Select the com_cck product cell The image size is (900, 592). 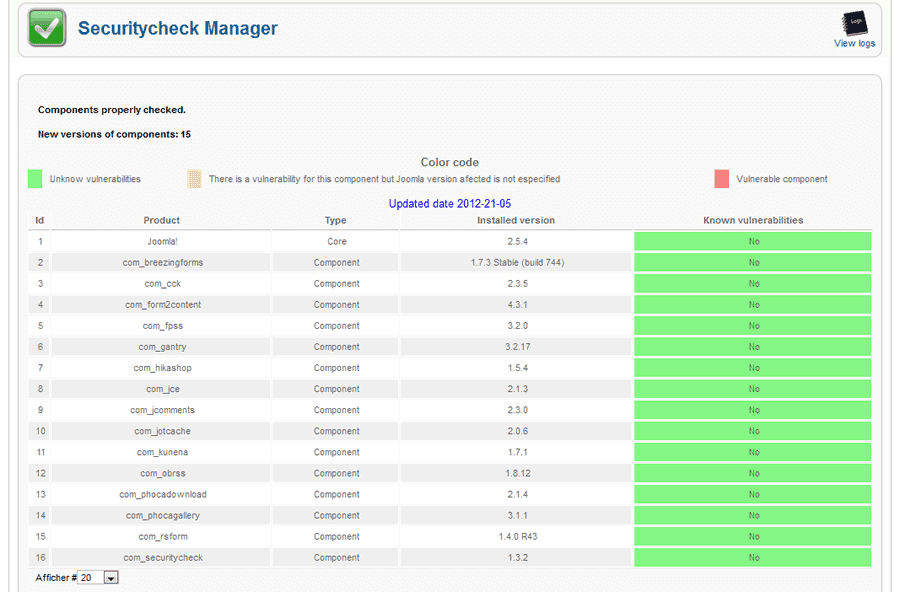coord(162,284)
